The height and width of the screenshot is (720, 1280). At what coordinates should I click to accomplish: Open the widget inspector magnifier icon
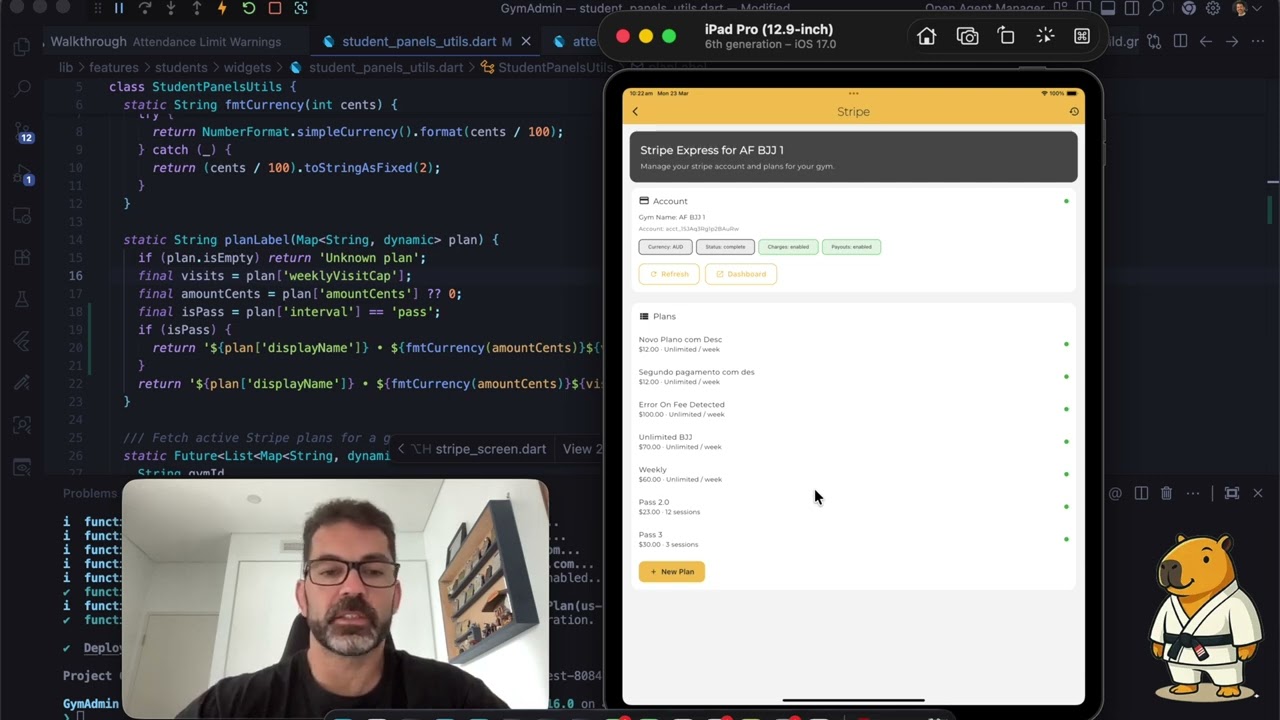pyautogui.click(x=300, y=8)
